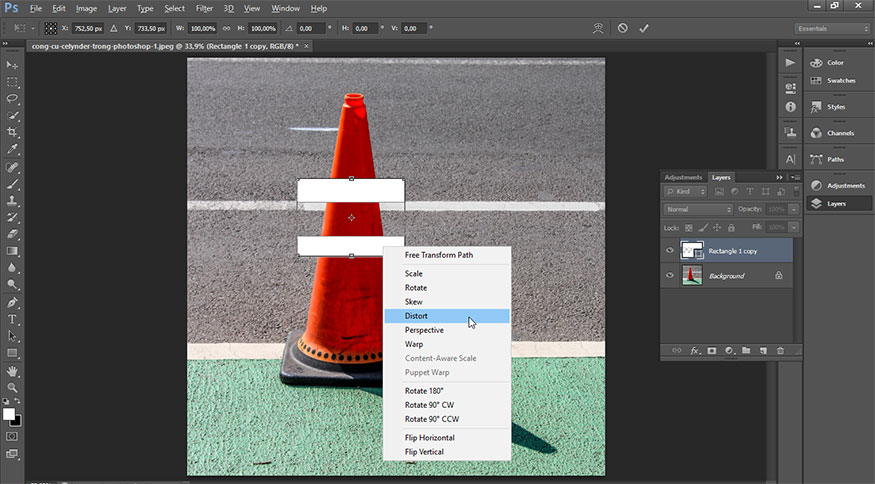Viewport: 875px width, 484px height.
Task: Click the add layer mask icon
Action: tap(711, 351)
